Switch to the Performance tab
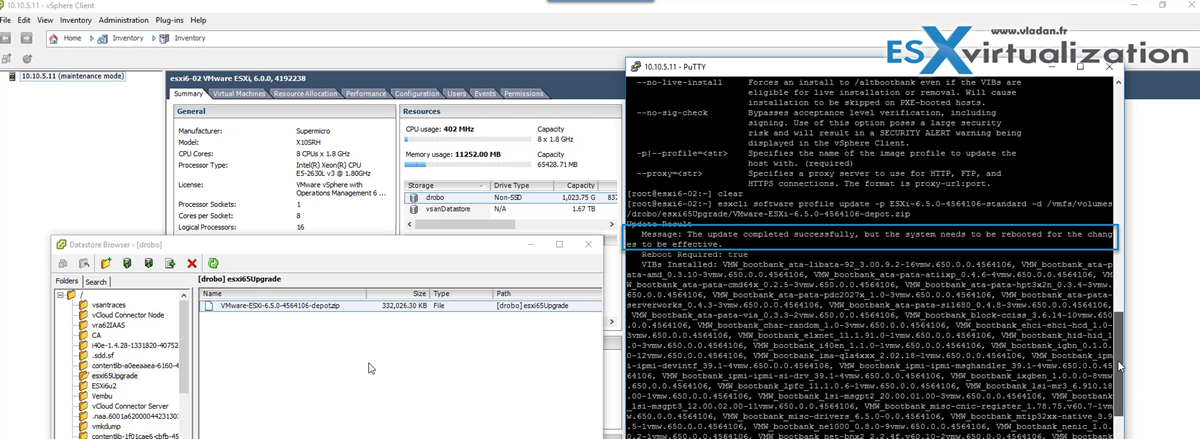1200x439 pixels. click(x=366, y=93)
